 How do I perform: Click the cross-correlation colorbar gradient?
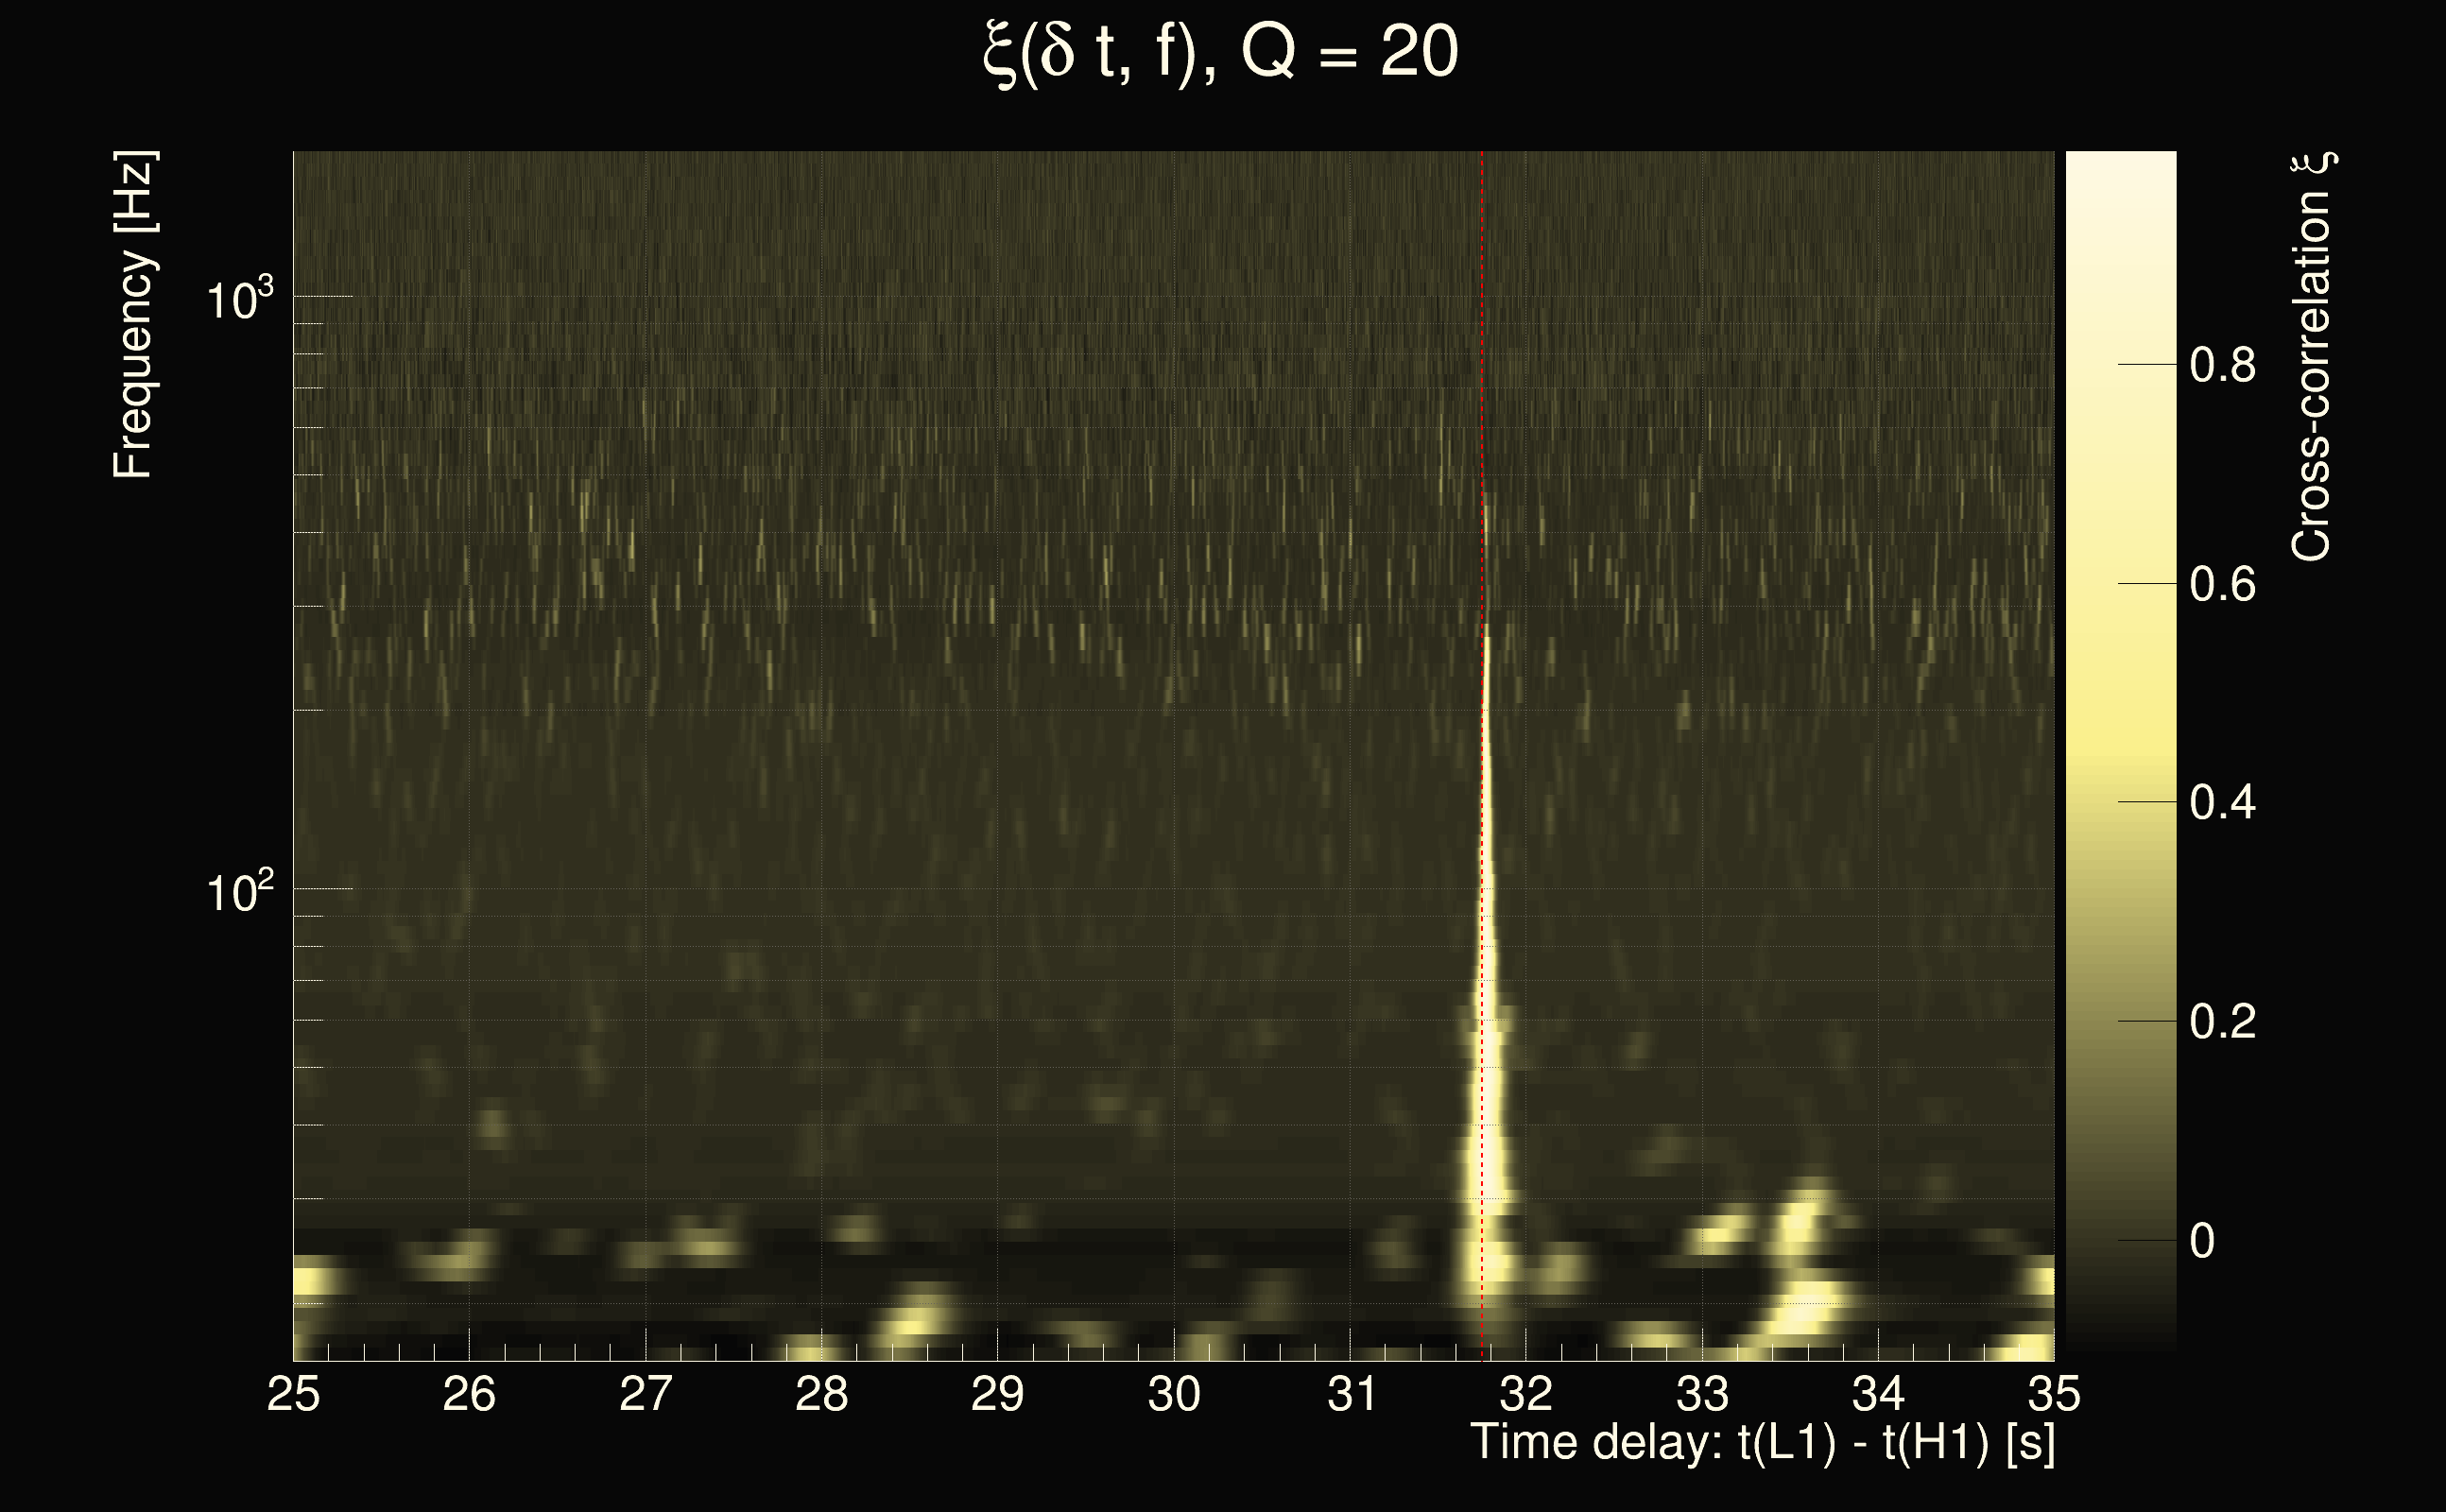click(2120, 750)
